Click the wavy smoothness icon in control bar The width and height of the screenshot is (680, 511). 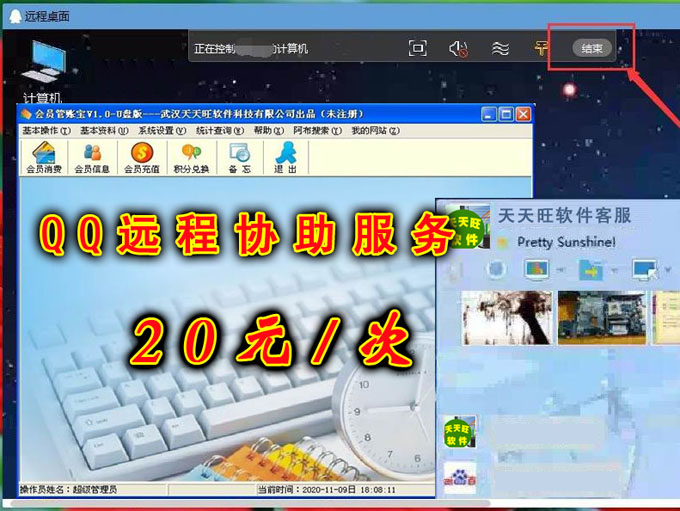[500, 49]
